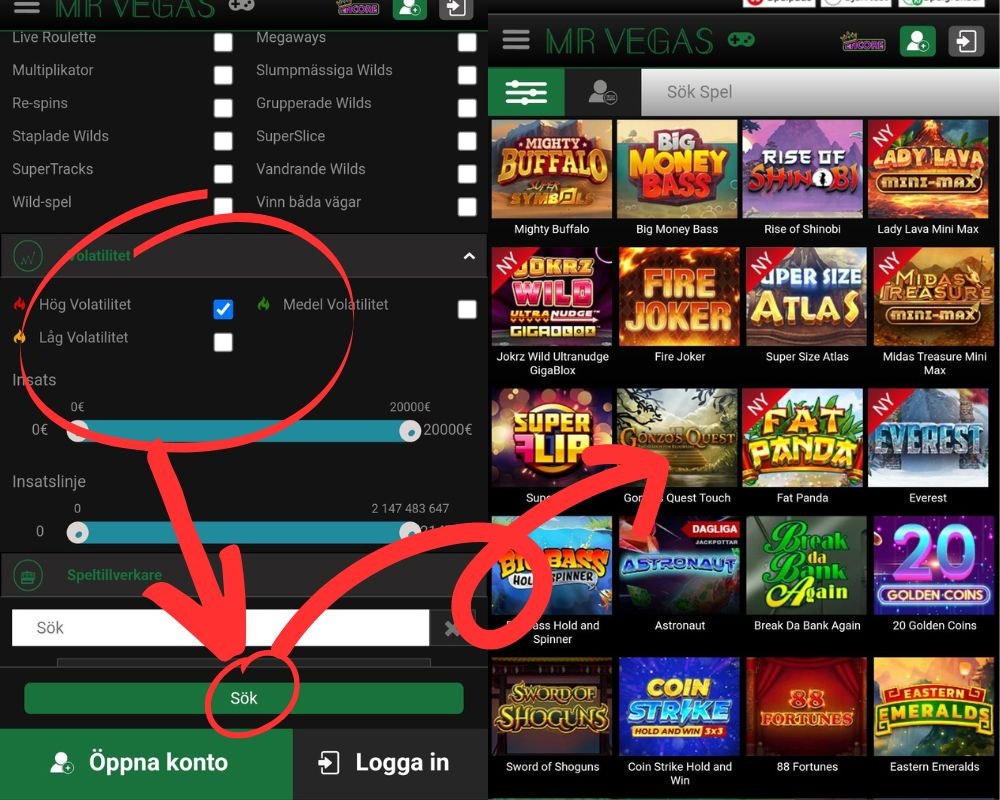Click the Encore crown logo icon
Screen dimensions: 1000x800
862,41
